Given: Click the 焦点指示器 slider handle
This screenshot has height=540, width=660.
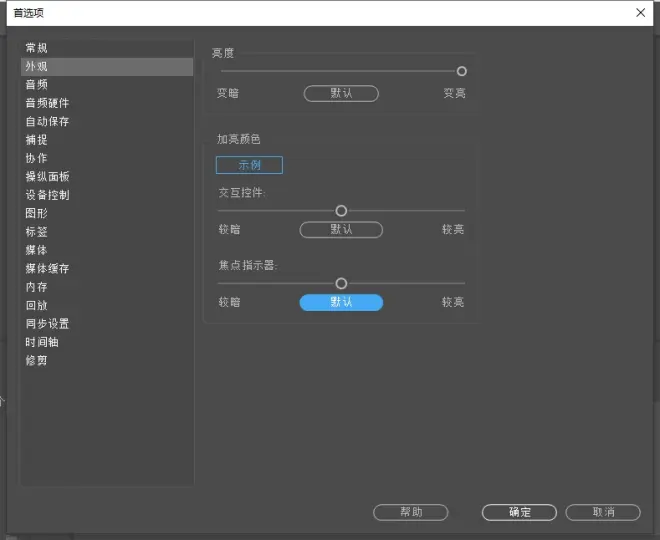Looking at the screenshot, I should click(341, 284).
